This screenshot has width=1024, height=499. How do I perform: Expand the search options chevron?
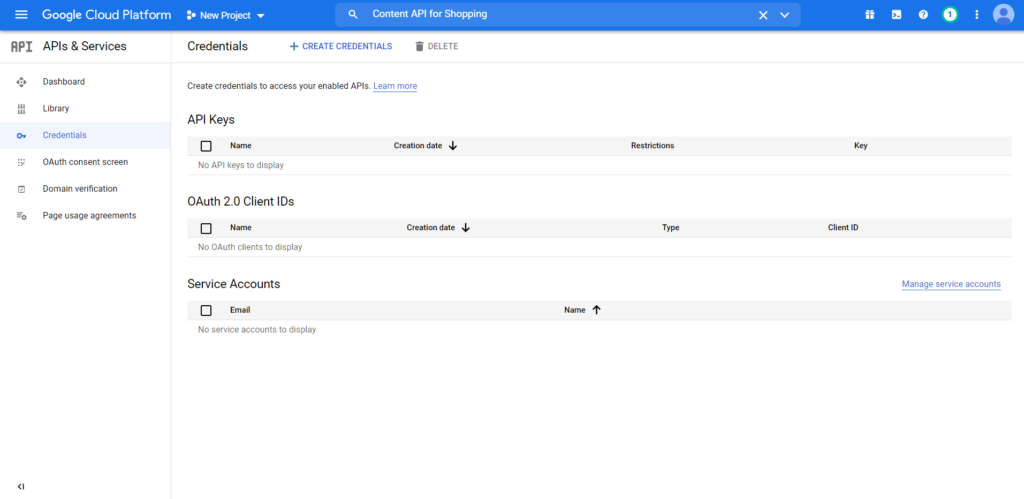tap(785, 15)
